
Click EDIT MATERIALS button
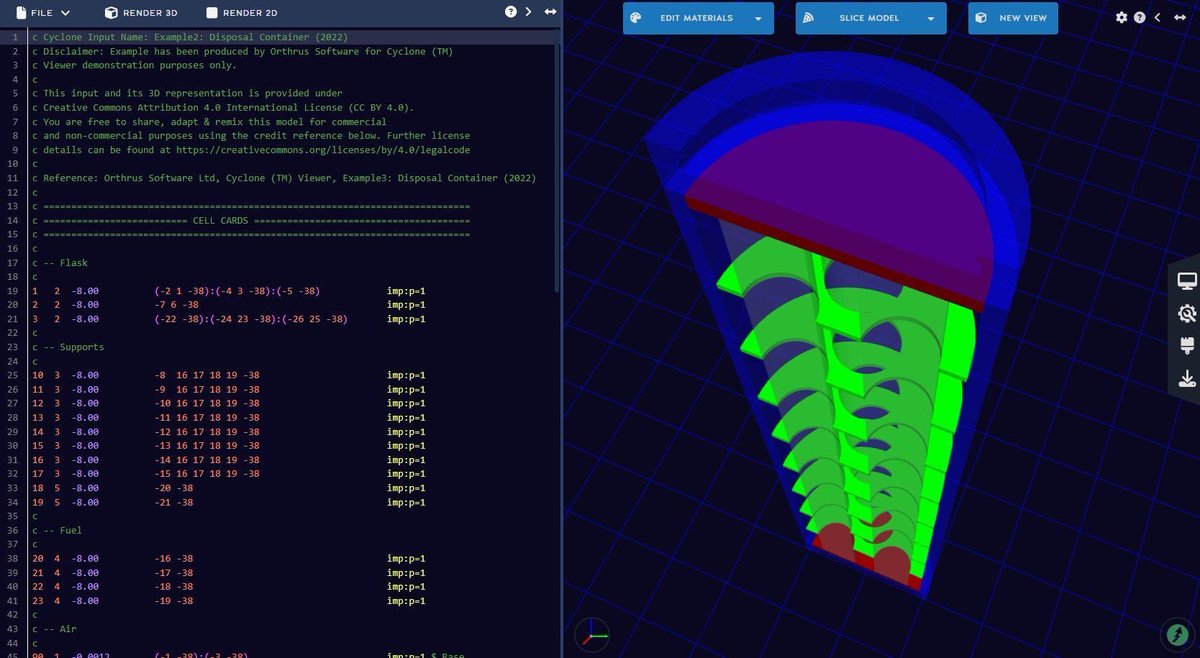click(x=699, y=18)
